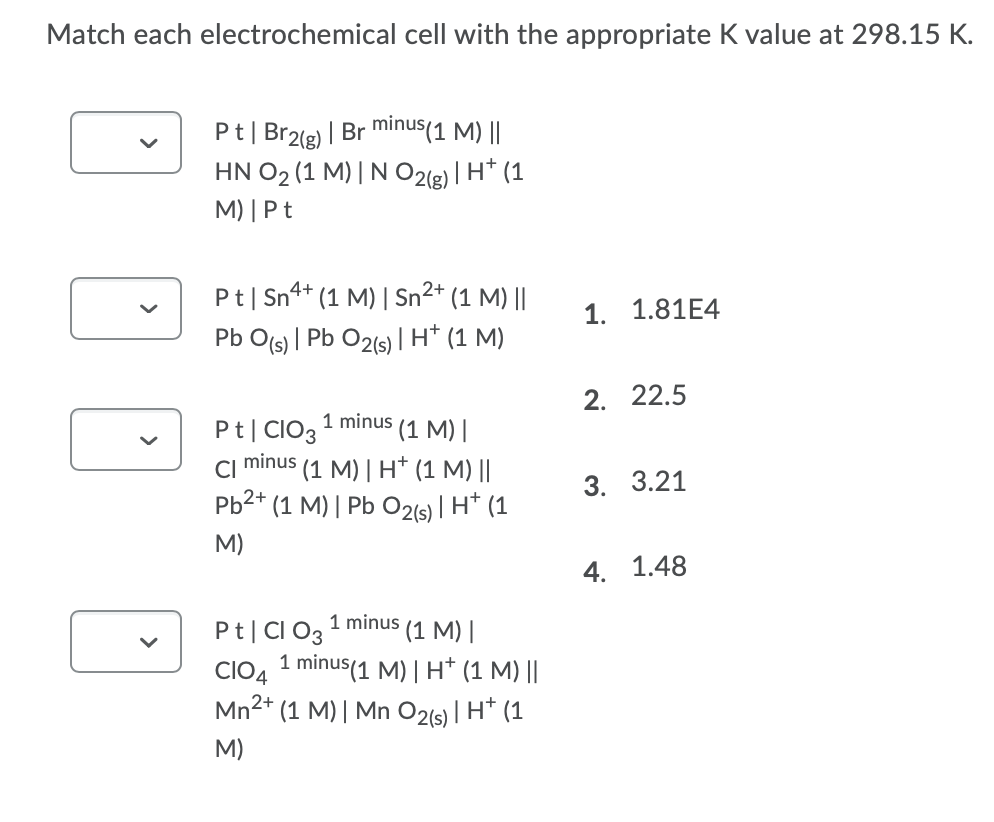Open the dropdown for the Sn4+/Sn2+ cell

[126, 308]
